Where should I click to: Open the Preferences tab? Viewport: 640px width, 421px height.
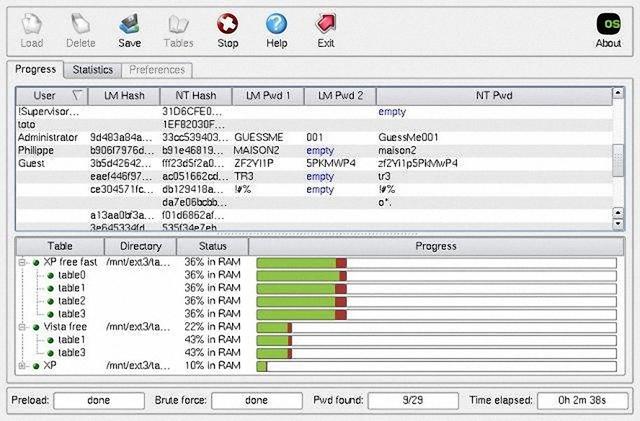tap(157, 70)
